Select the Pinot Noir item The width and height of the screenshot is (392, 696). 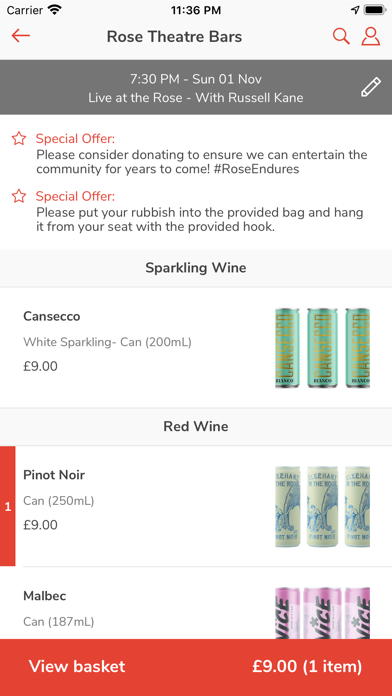point(196,506)
